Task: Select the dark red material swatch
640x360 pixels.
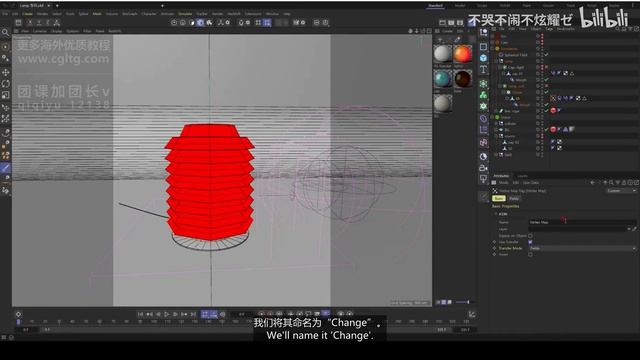Action: pyautogui.click(x=462, y=78)
